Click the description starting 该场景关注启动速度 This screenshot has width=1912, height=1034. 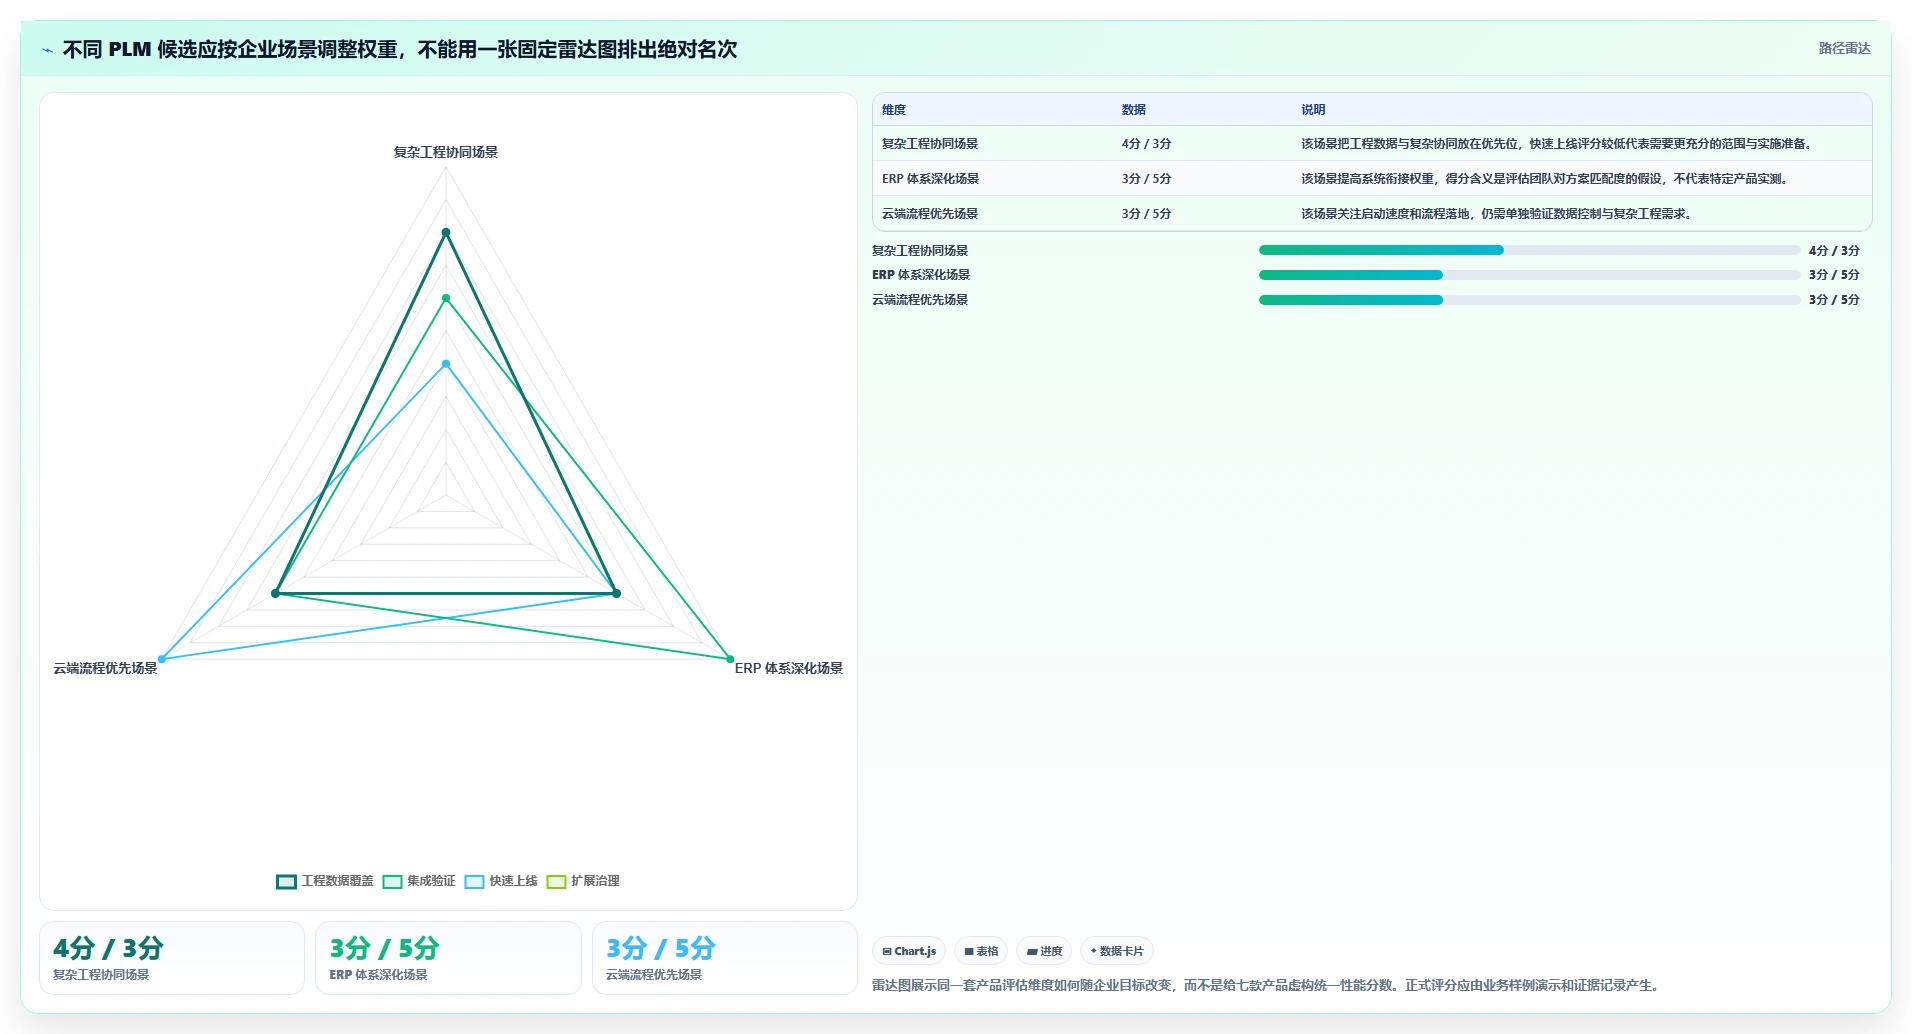click(x=1499, y=214)
